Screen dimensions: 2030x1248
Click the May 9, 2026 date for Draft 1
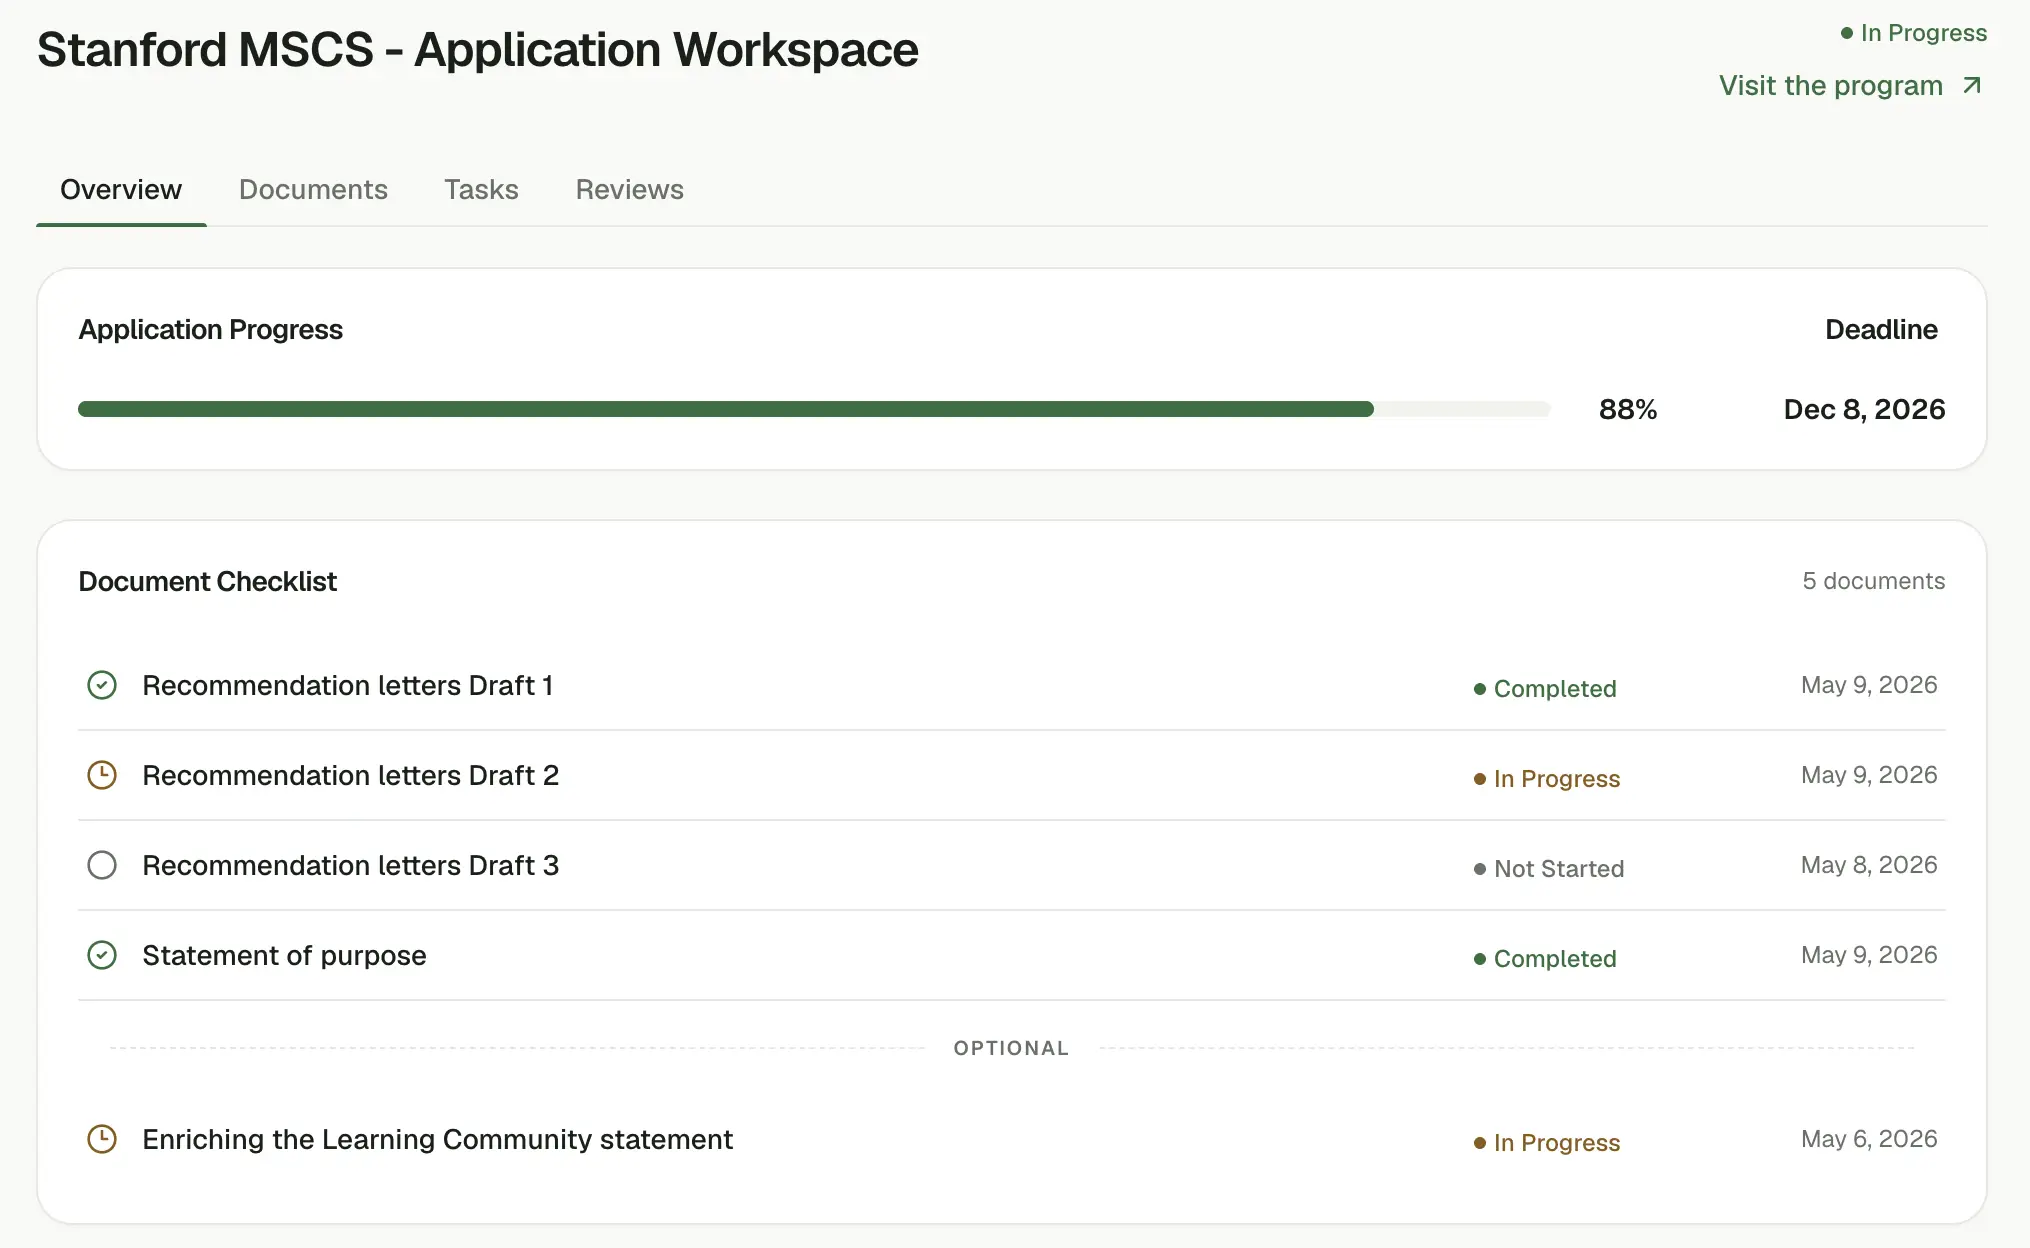[x=1869, y=685]
